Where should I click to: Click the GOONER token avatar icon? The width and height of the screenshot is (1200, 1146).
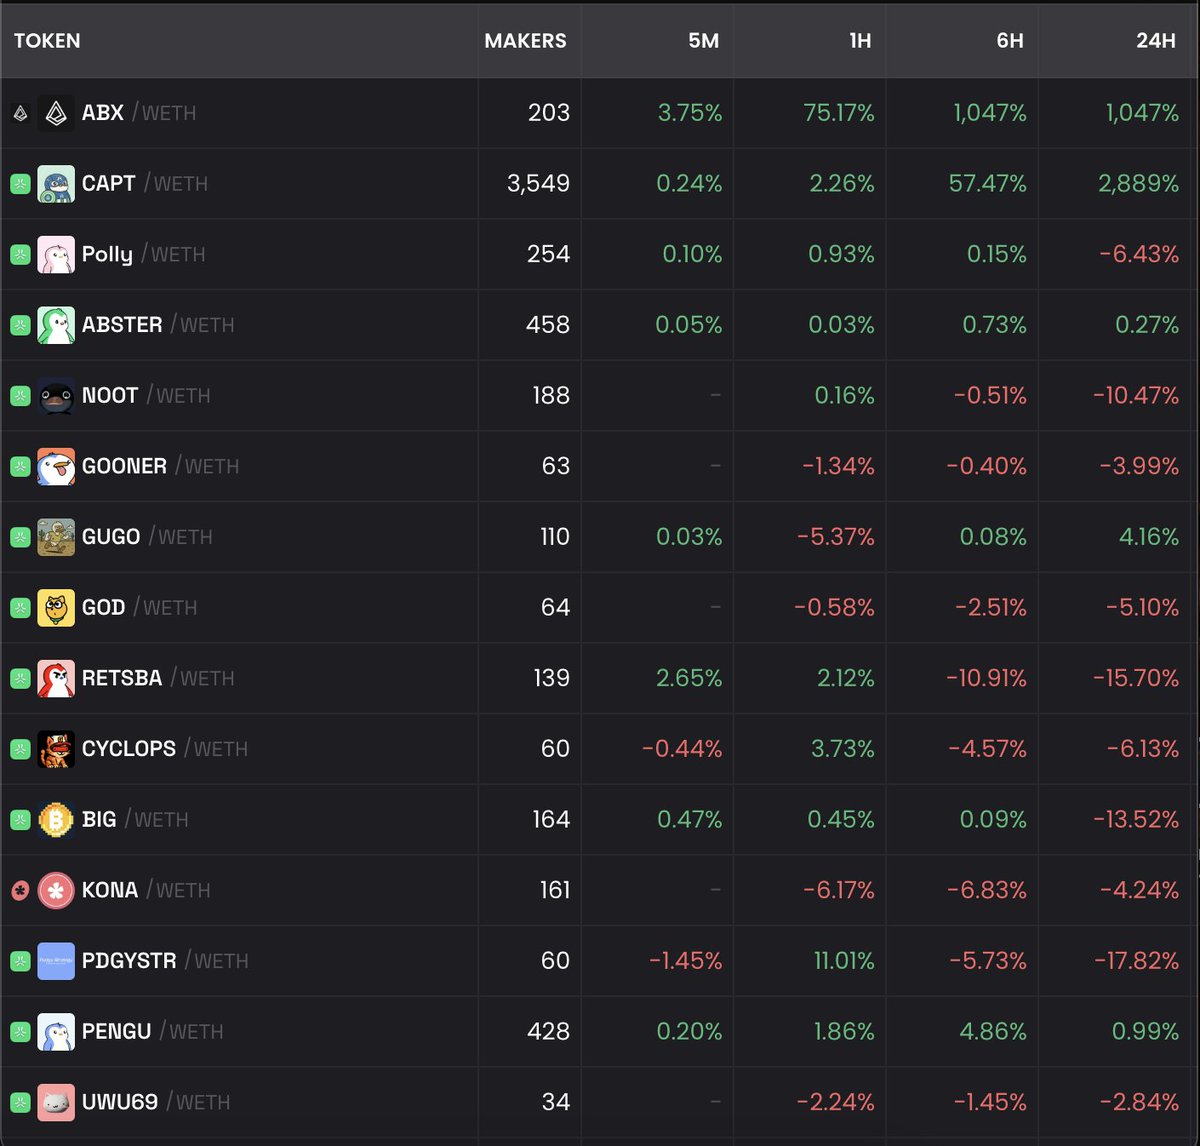[x=56, y=467]
